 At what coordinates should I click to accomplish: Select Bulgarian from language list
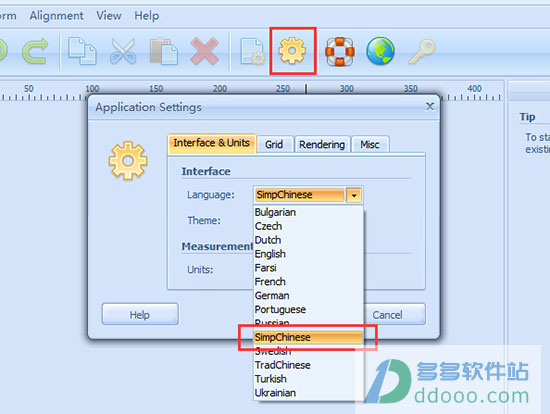(308, 212)
